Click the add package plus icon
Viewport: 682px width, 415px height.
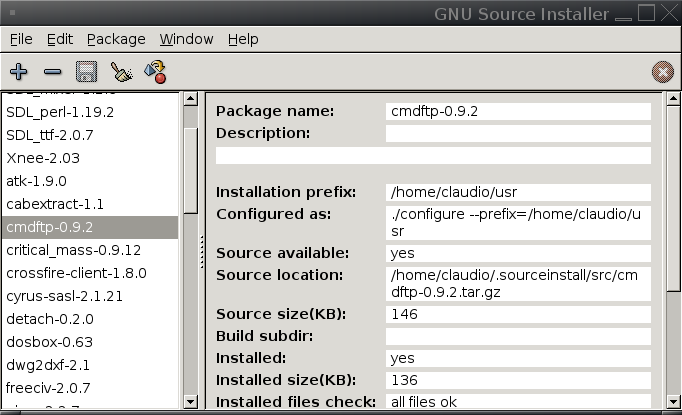point(19,72)
